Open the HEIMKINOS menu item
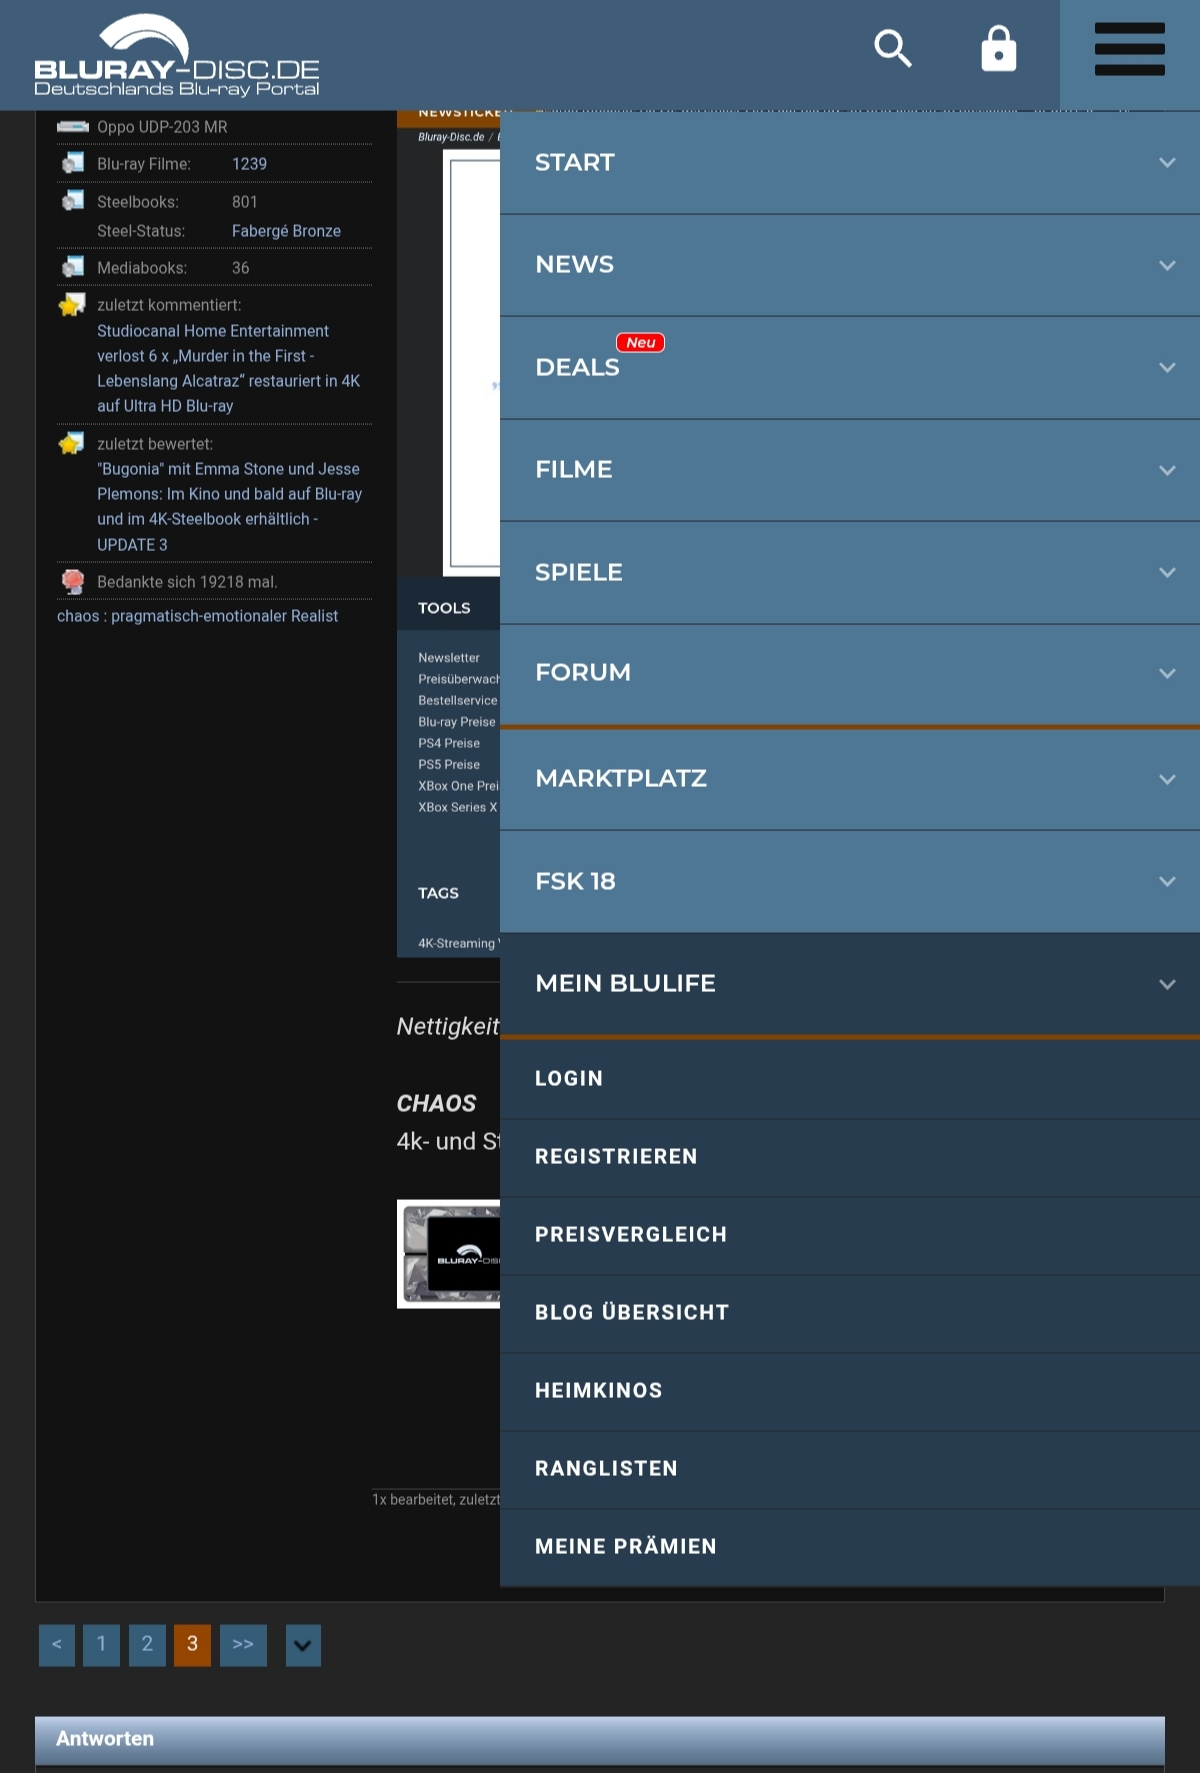 598,1390
